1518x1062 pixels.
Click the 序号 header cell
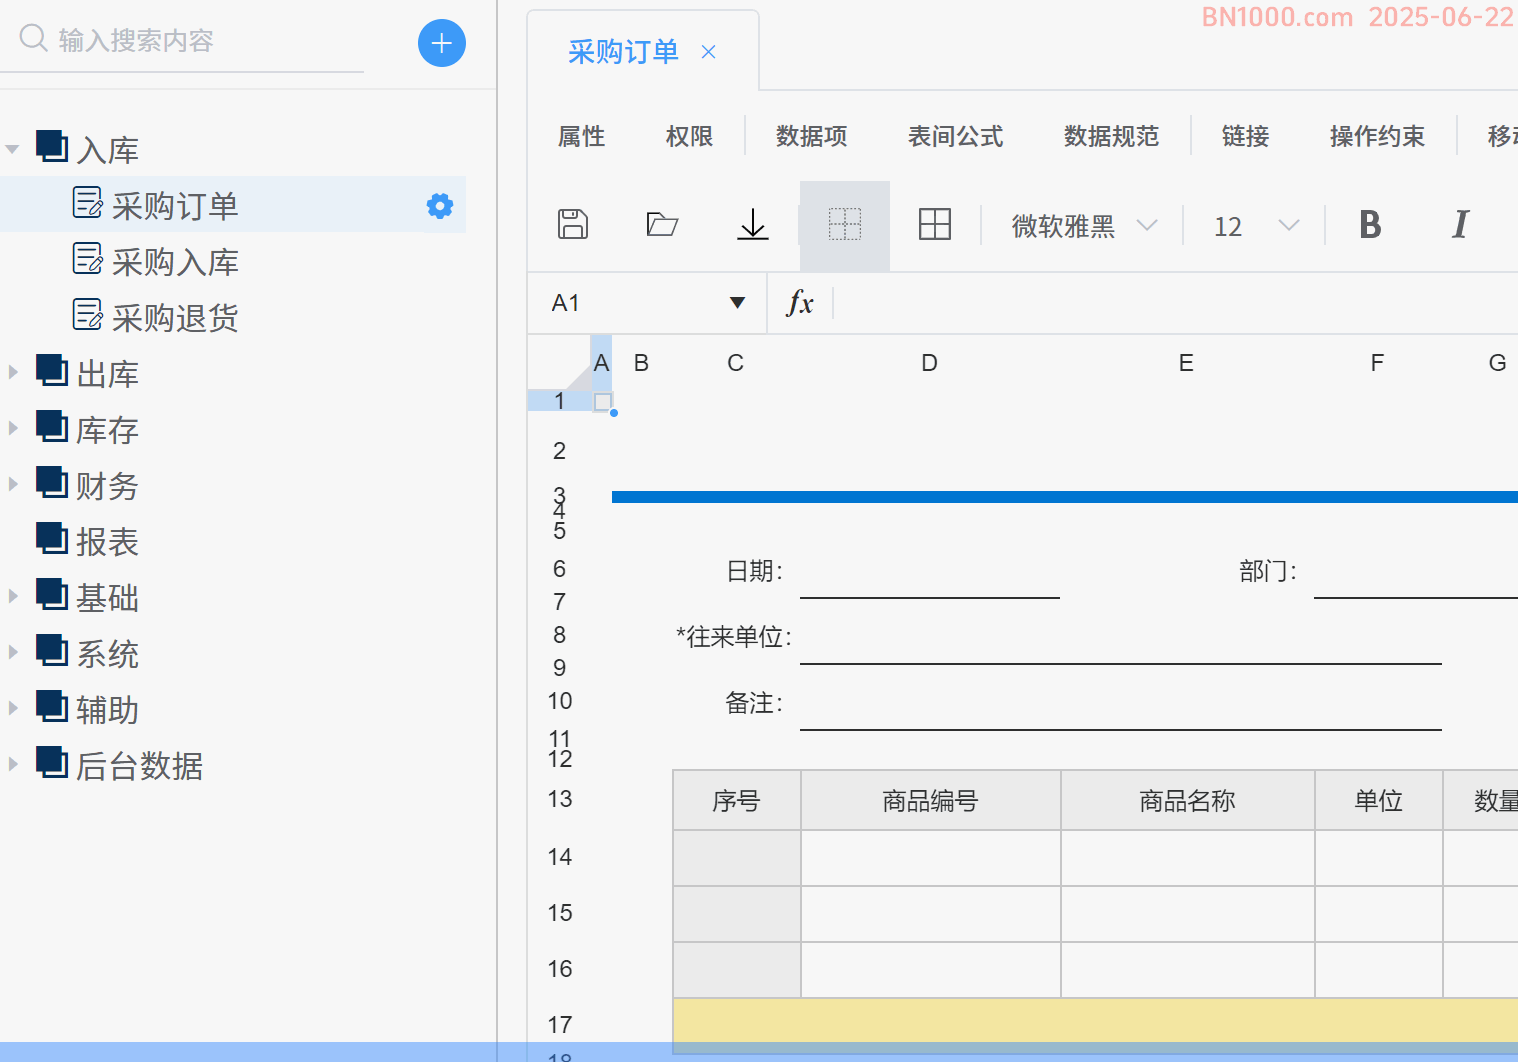[736, 800]
